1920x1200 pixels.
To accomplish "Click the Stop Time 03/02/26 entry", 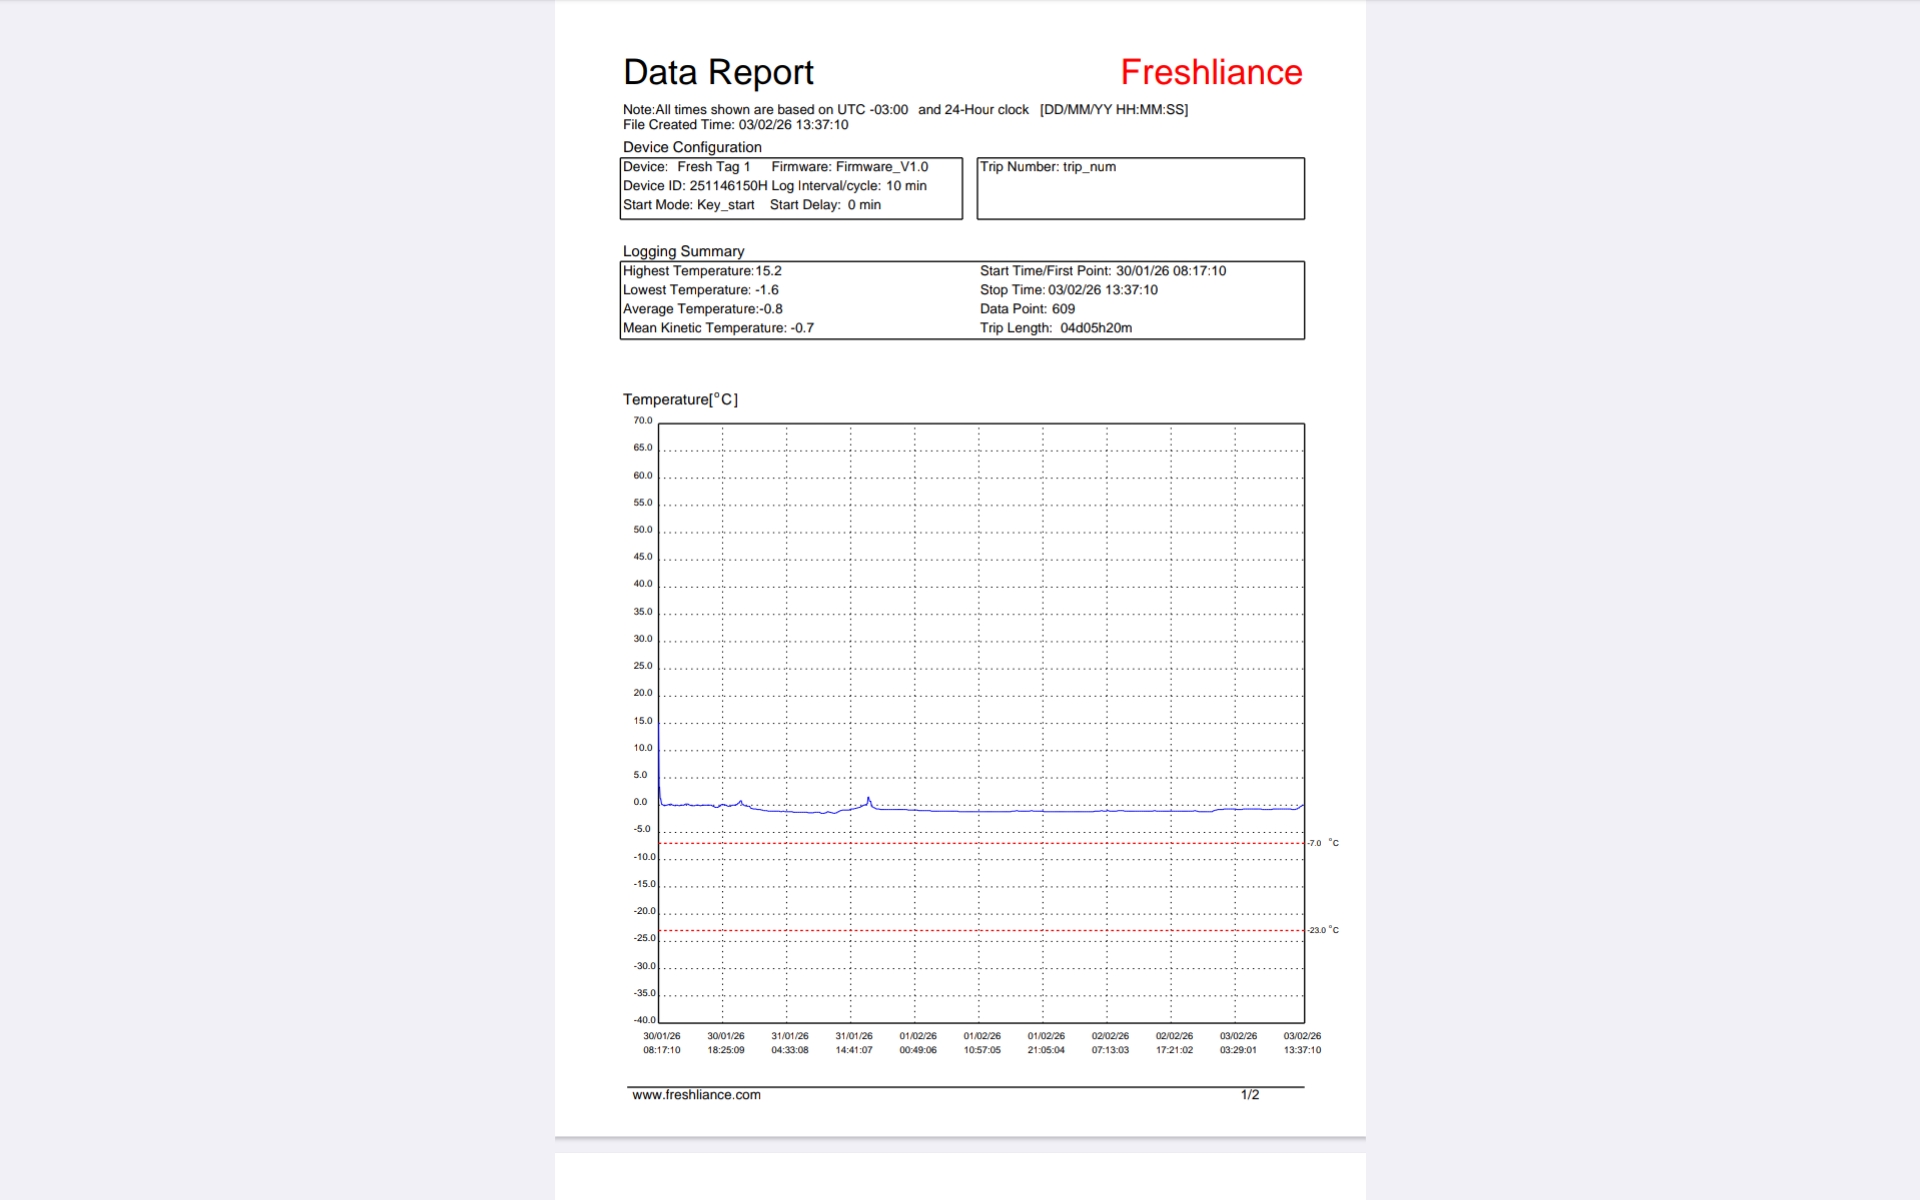I will point(1068,290).
